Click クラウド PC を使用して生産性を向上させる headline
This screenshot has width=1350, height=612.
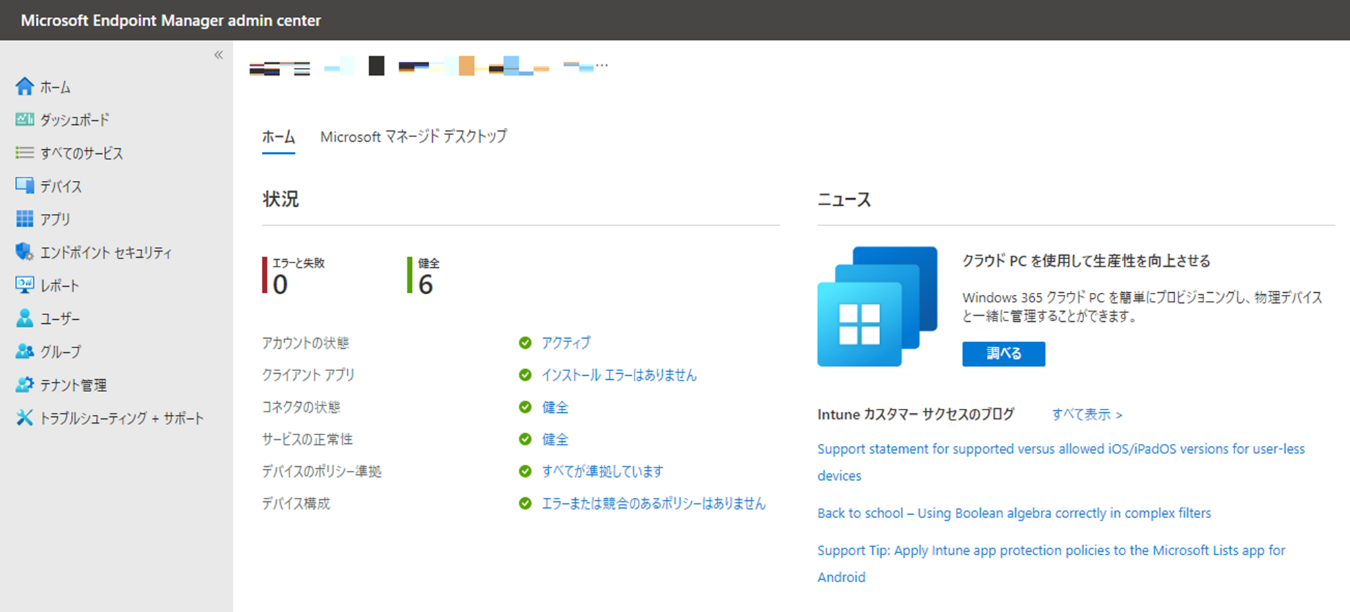(1086, 261)
